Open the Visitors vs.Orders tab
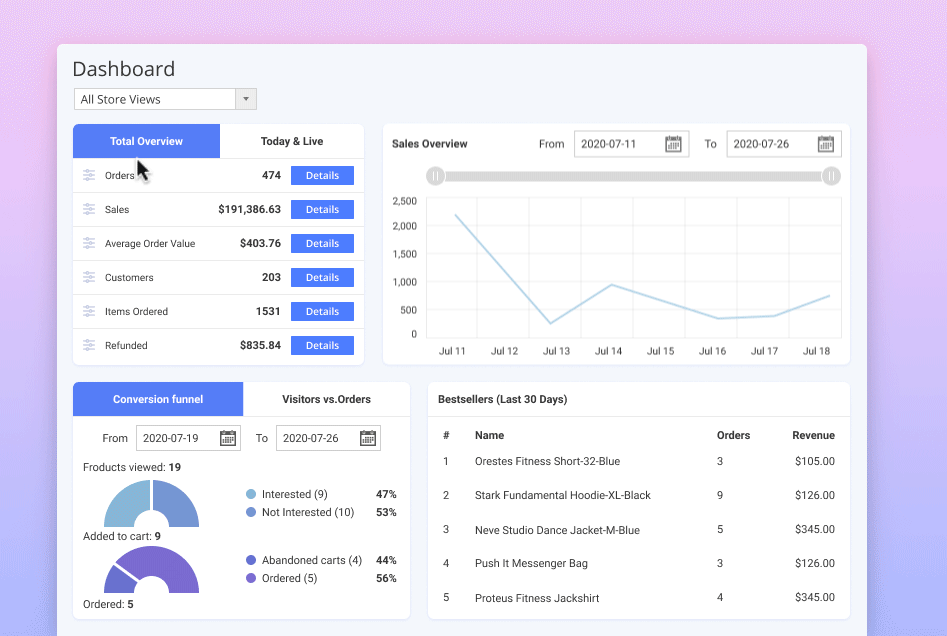Screen dimensions: 947x636 [326, 398]
